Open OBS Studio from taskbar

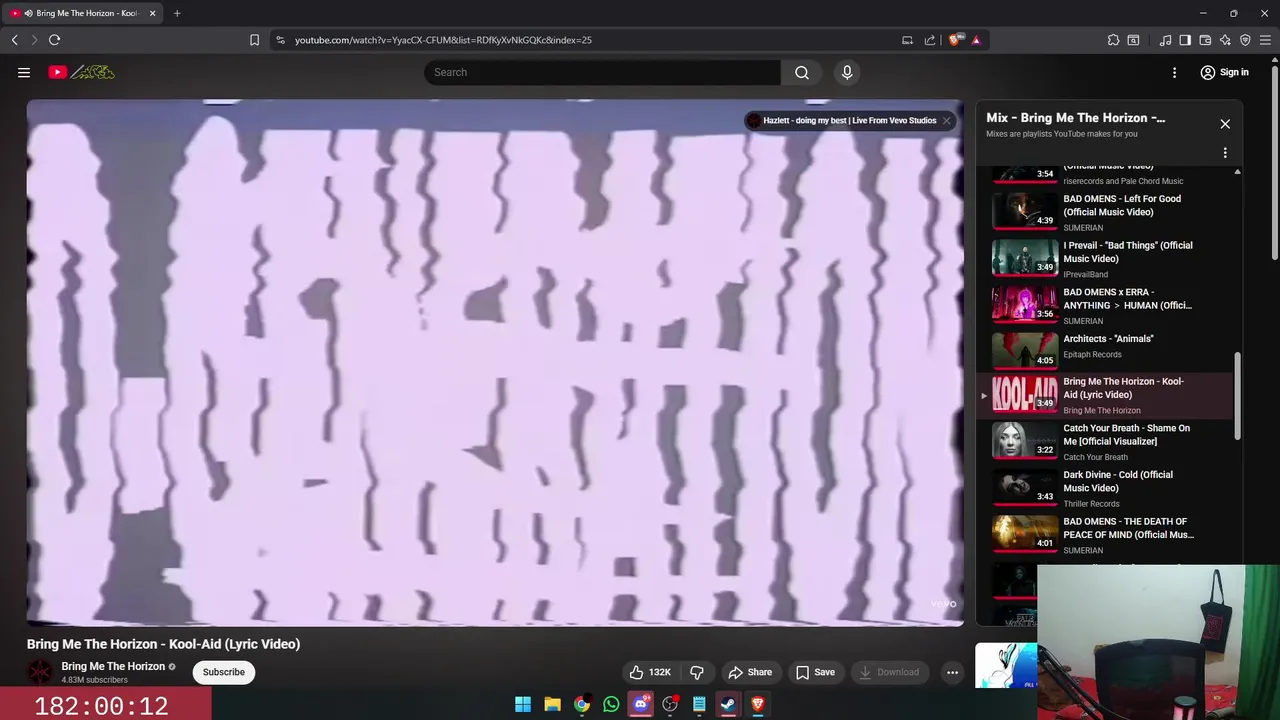point(670,704)
